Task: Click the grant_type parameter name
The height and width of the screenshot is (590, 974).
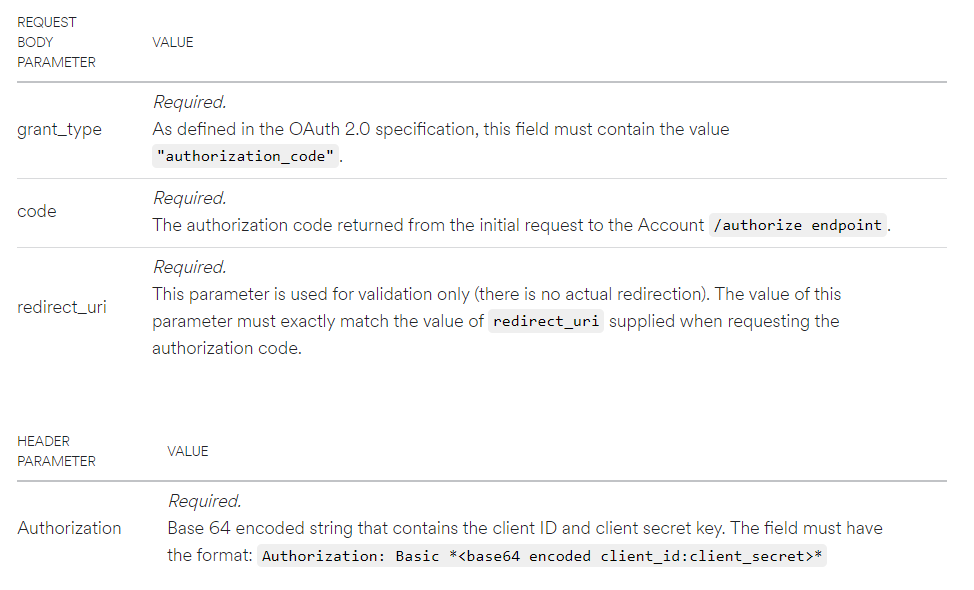Action: (59, 130)
